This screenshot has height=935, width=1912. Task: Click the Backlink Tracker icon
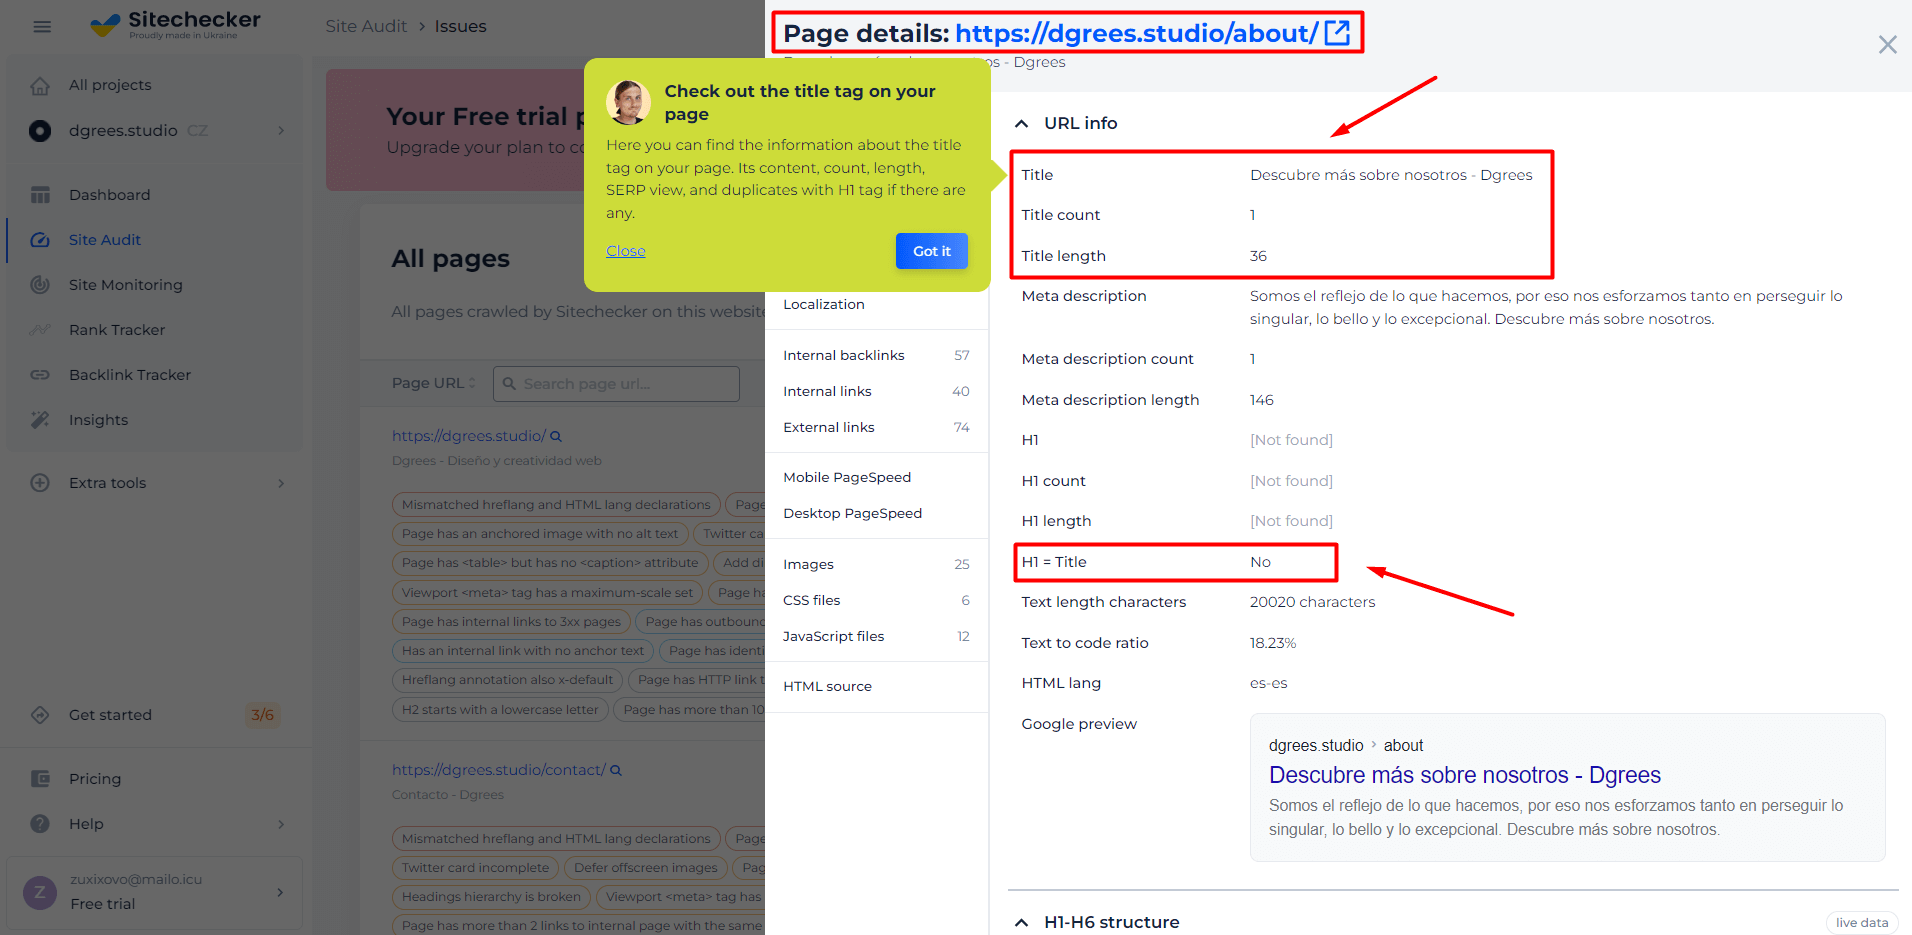(40, 375)
